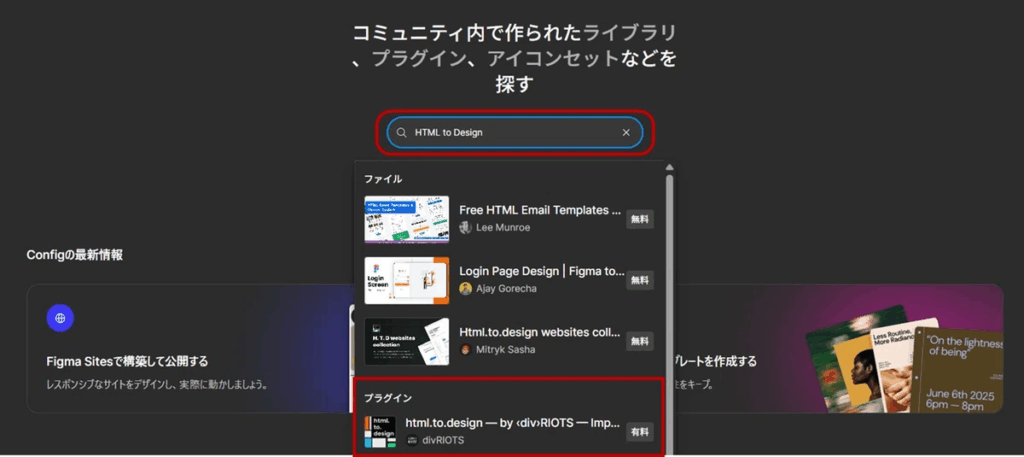This screenshot has height=457, width=1024.
Task: Click Ajay Gorecha avatar icon
Action: coord(465,289)
